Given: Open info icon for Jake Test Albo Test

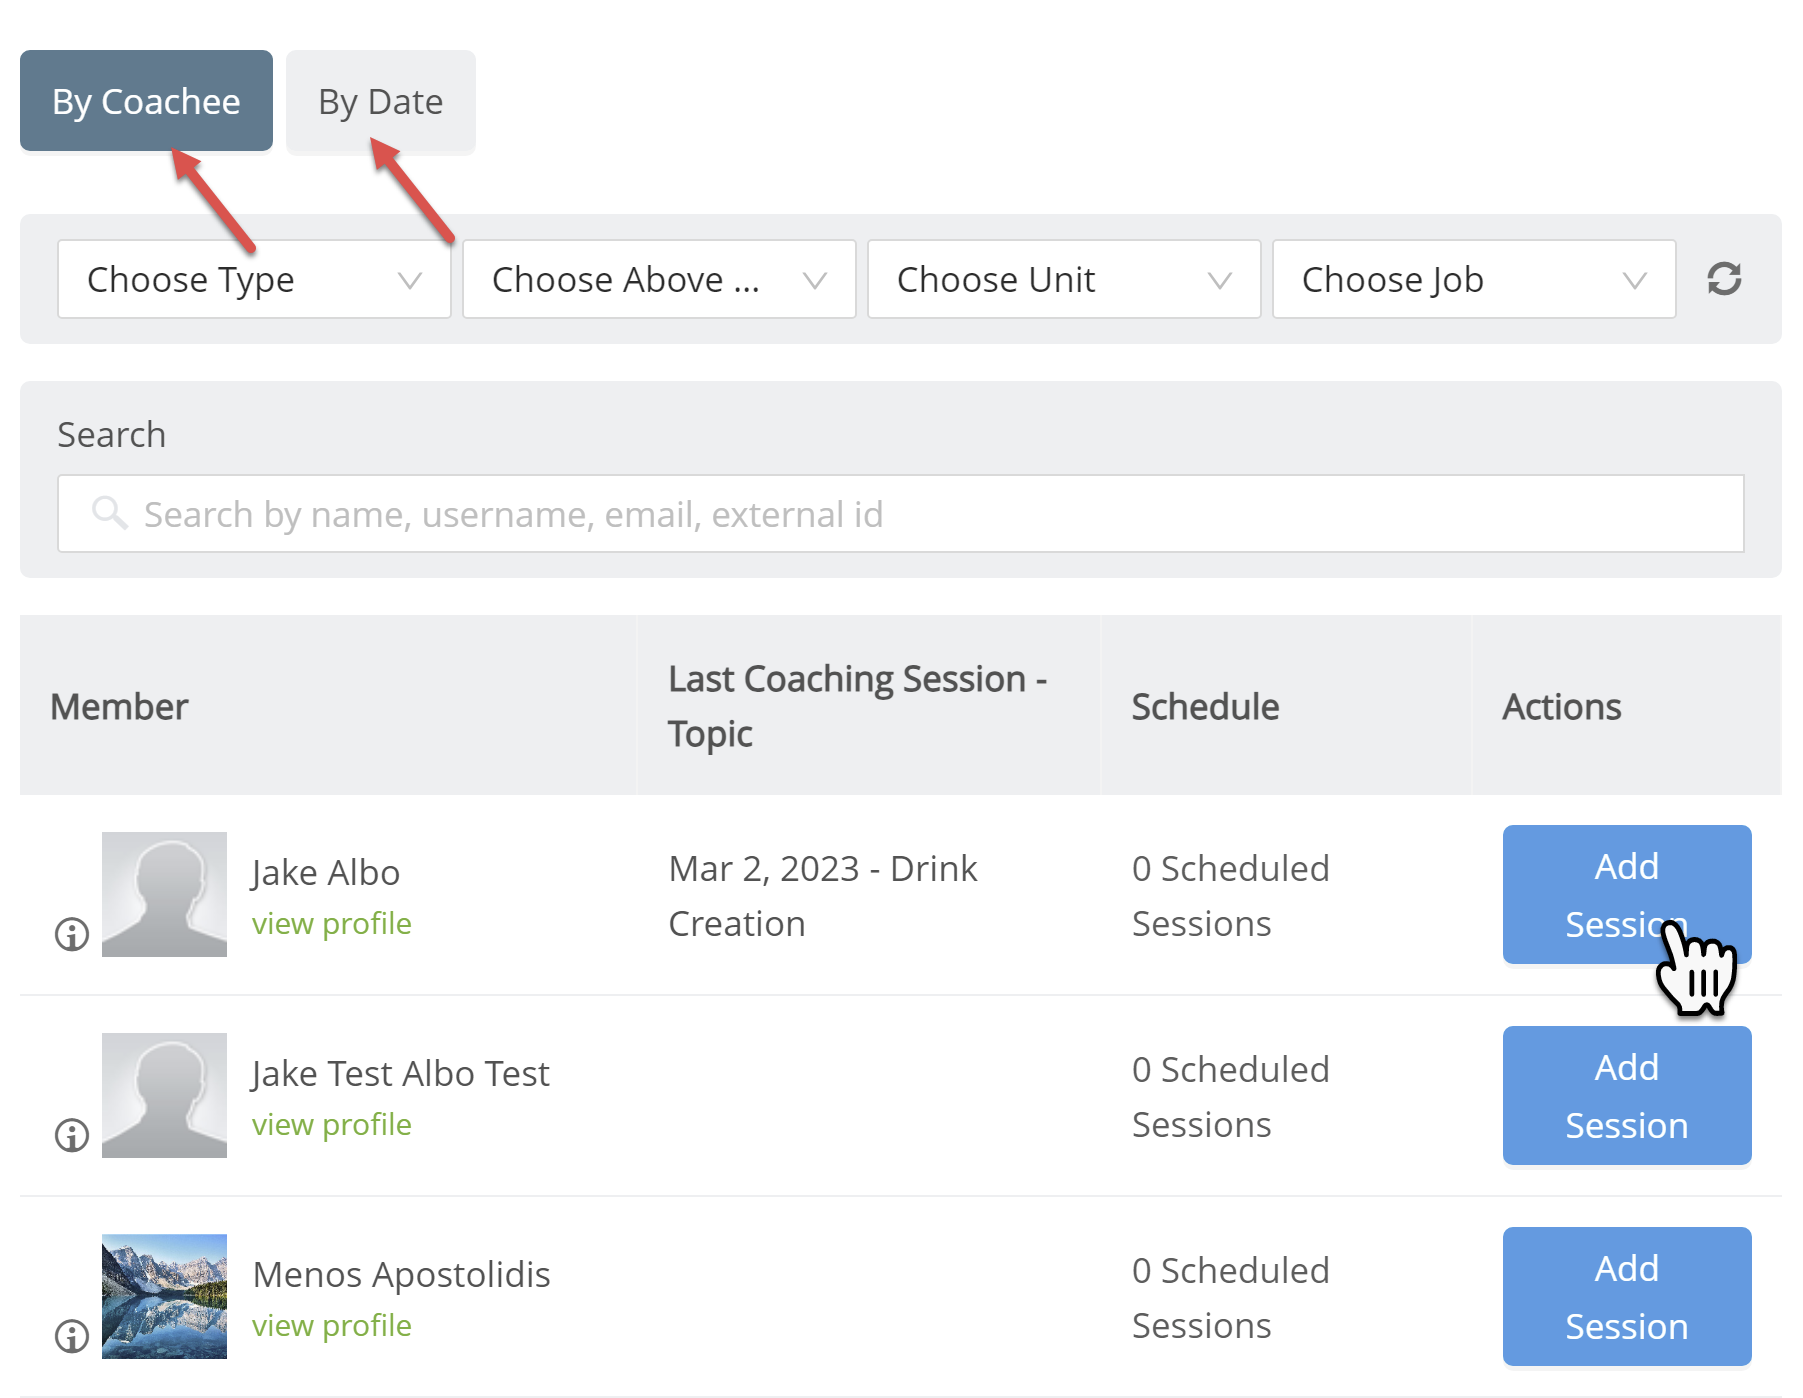Looking at the screenshot, I should [71, 1135].
